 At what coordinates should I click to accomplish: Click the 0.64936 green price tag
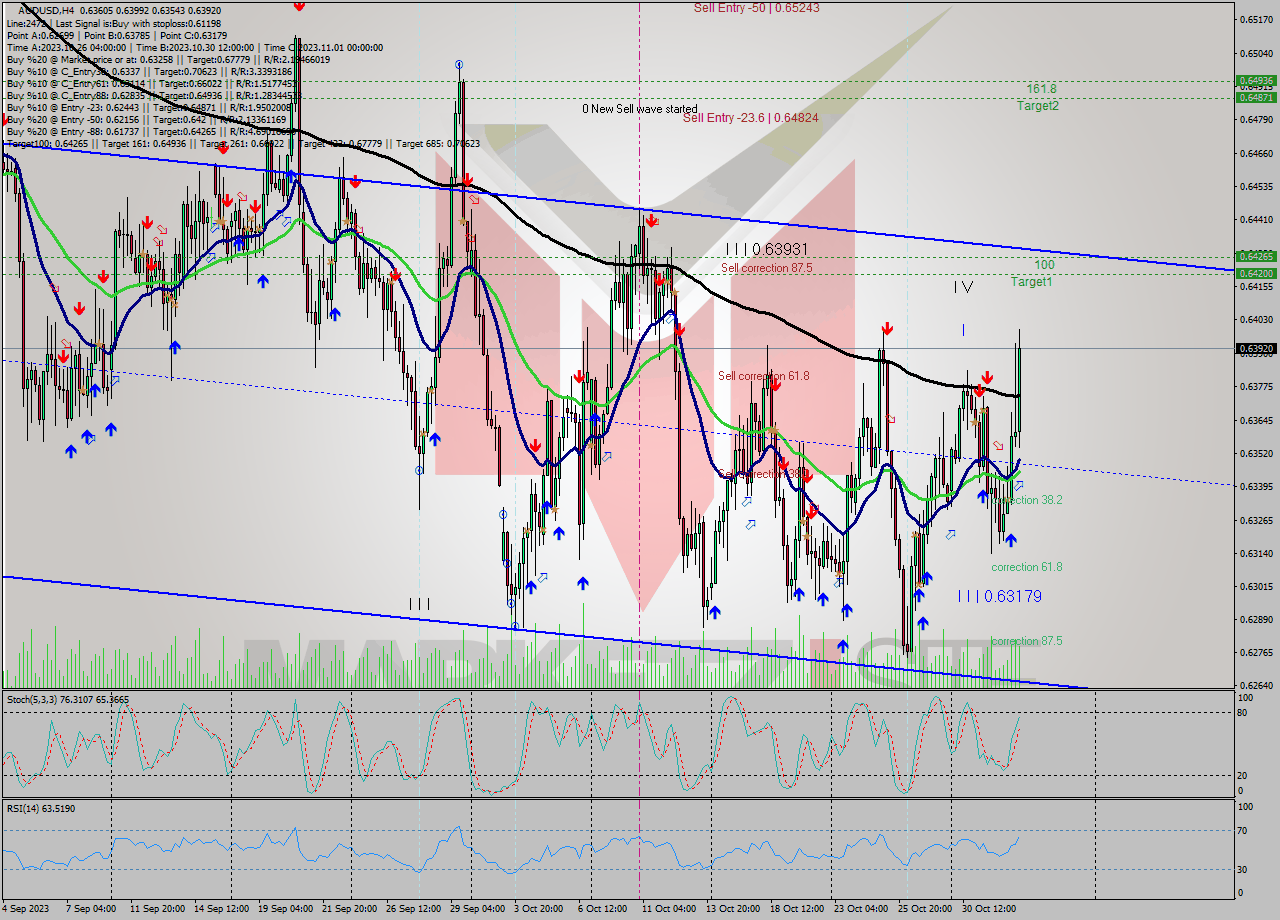pos(1256,81)
